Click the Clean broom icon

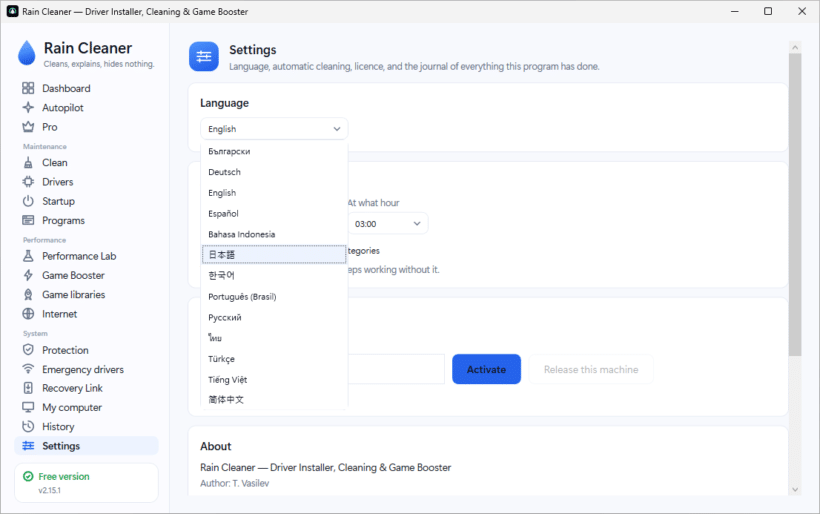28,163
